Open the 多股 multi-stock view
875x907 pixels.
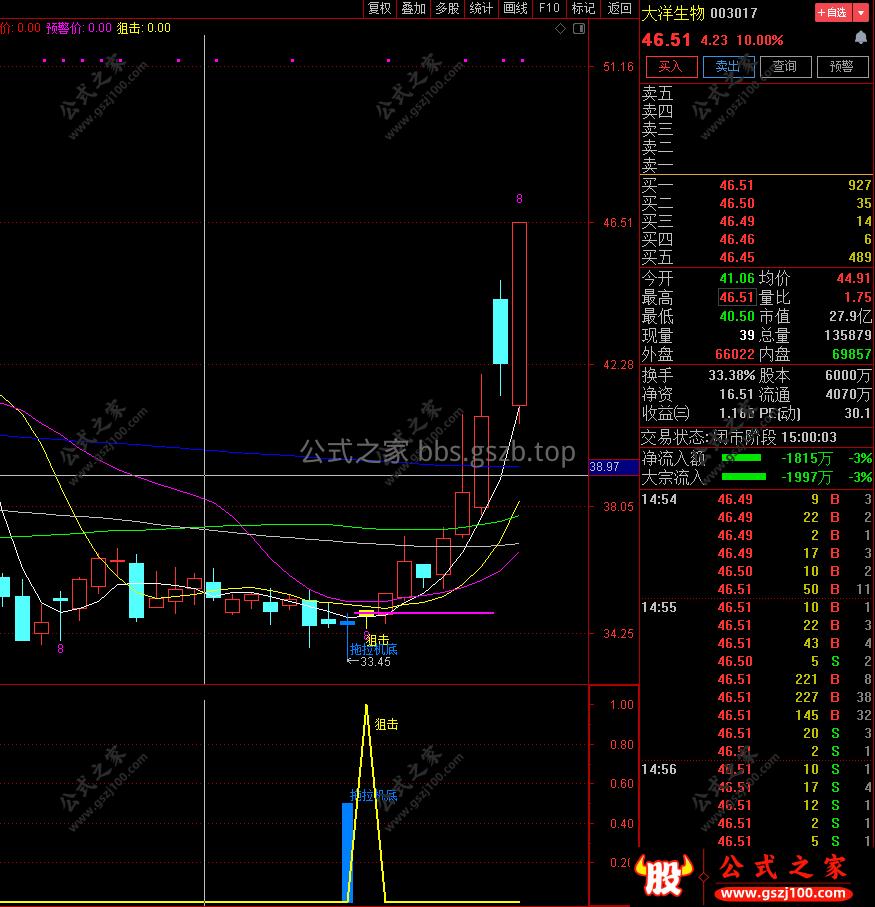pos(447,8)
